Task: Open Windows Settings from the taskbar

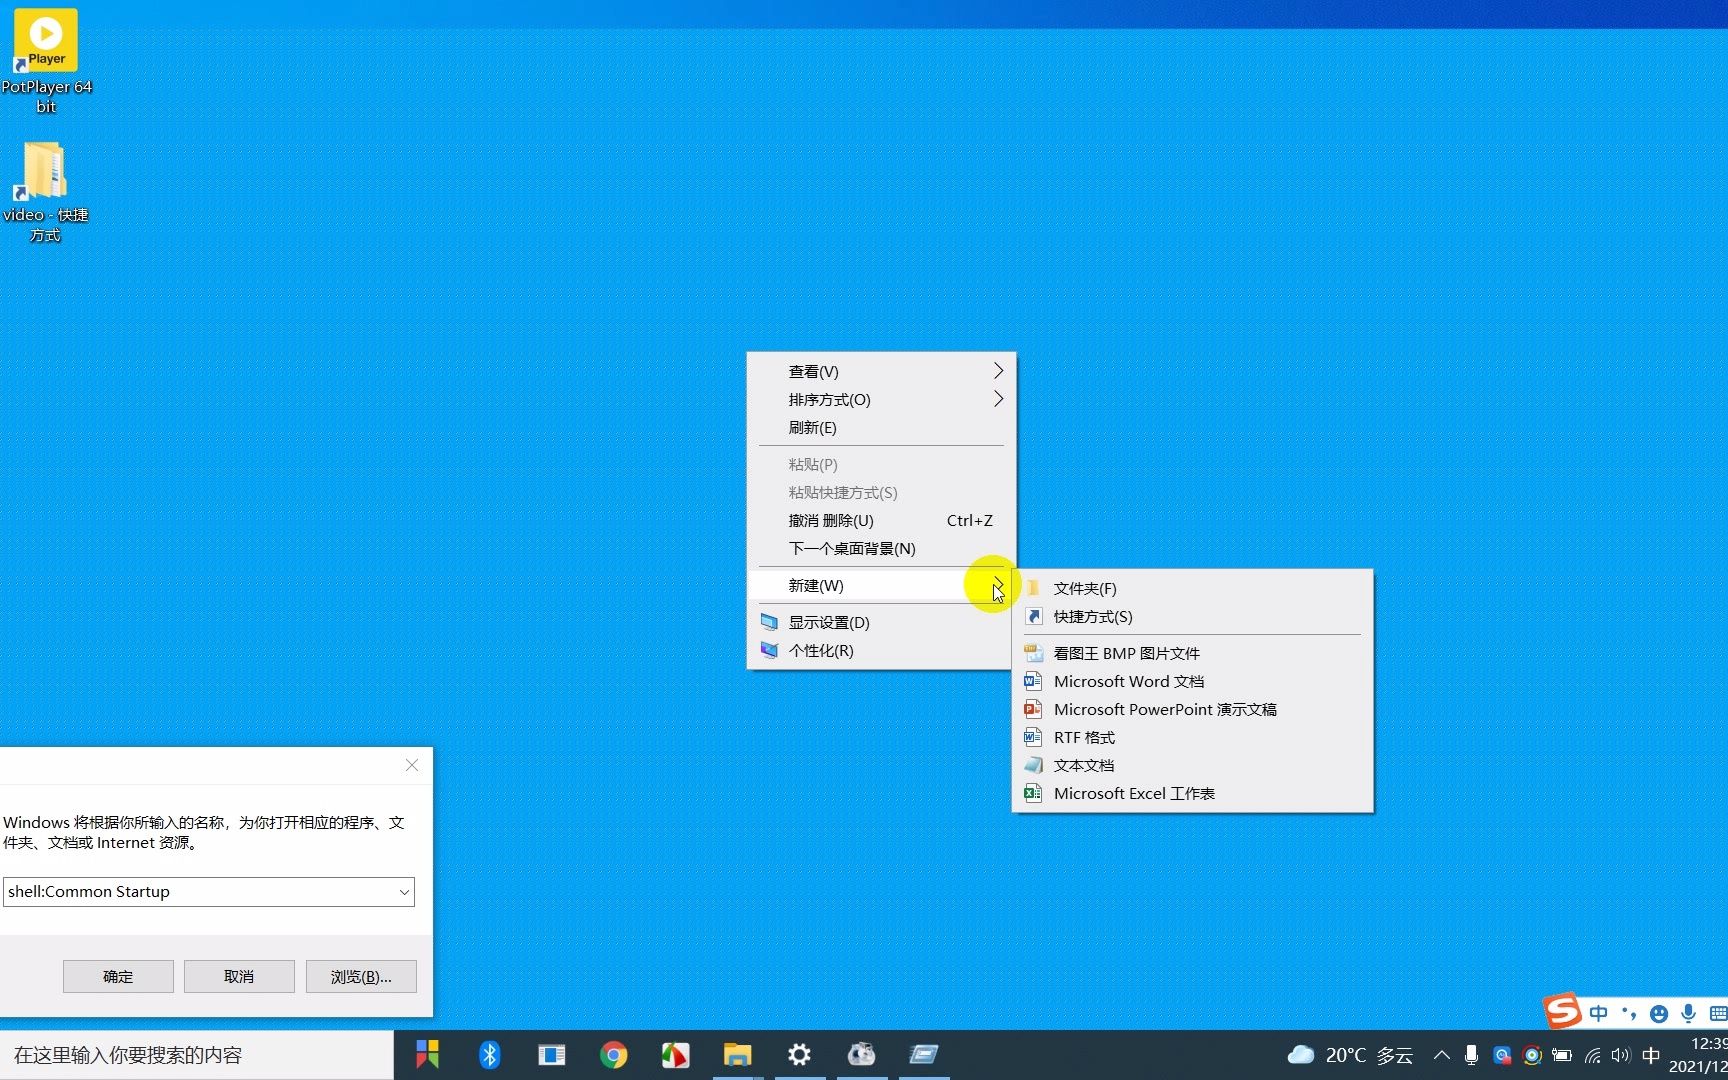Action: 799,1055
